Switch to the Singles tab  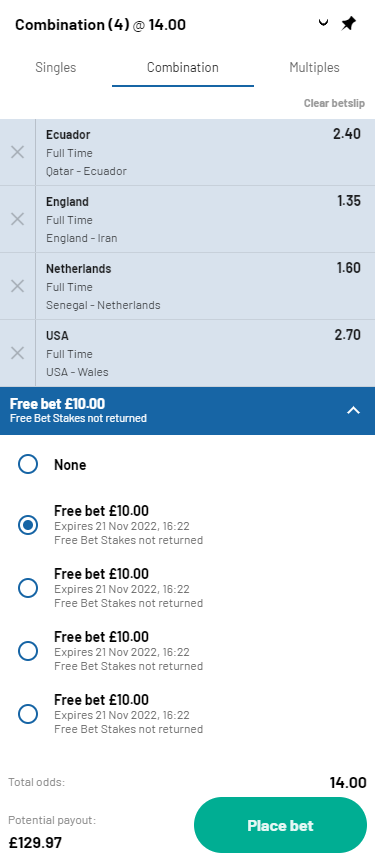[56, 68]
